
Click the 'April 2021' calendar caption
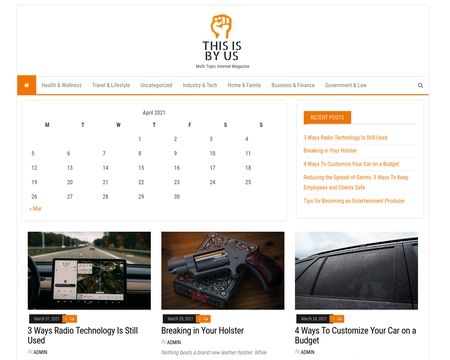point(154,113)
